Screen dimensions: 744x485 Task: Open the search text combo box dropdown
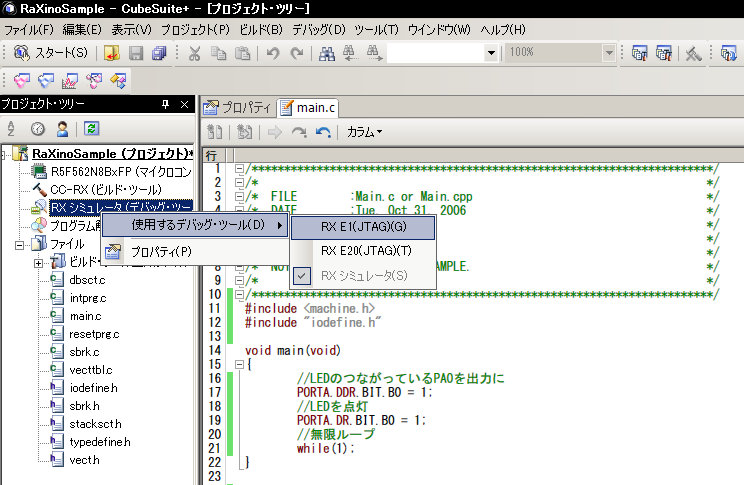coord(491,53)
